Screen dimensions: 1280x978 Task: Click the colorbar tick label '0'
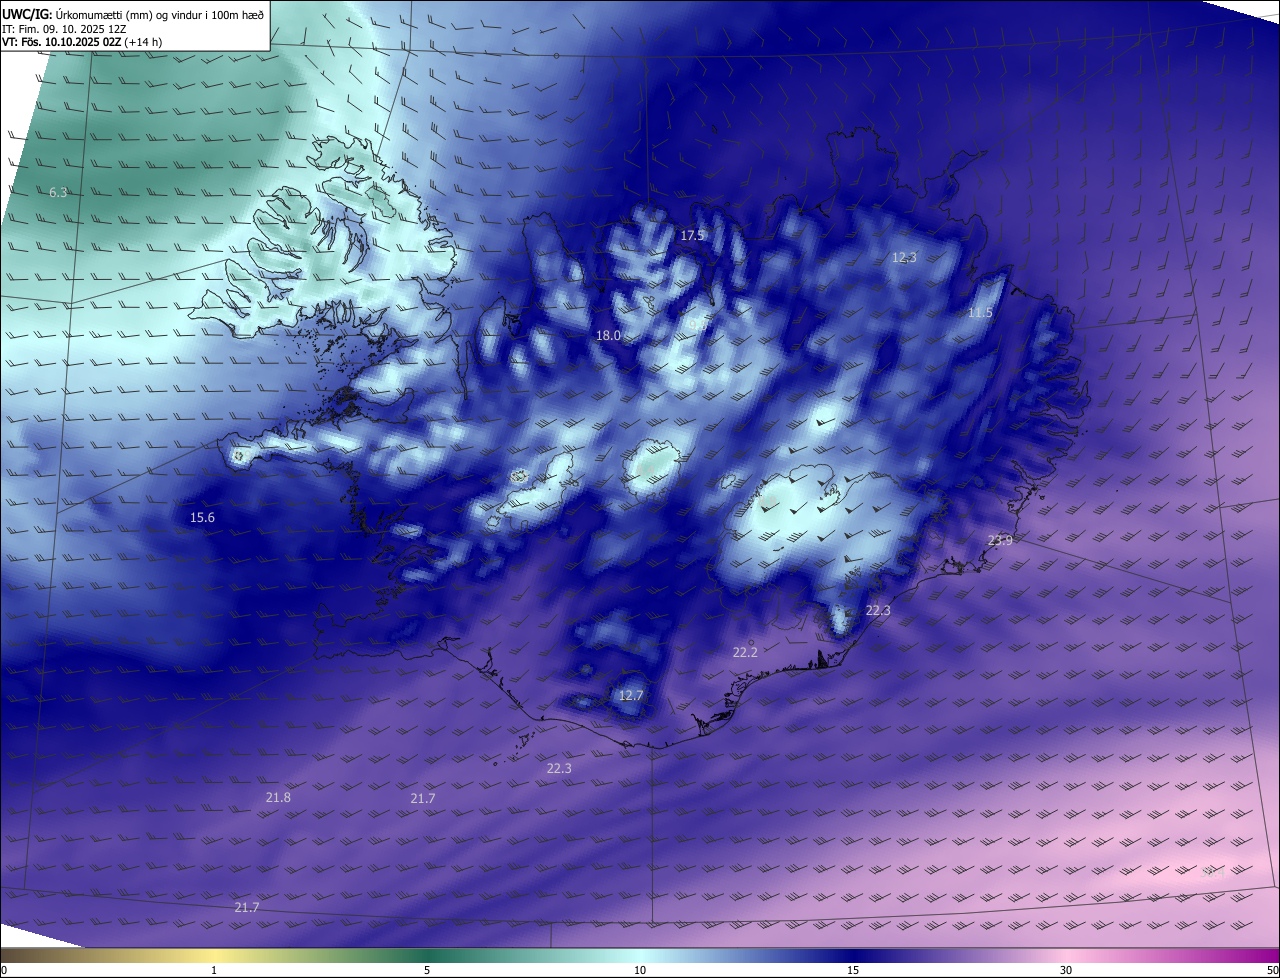(4, 971)
